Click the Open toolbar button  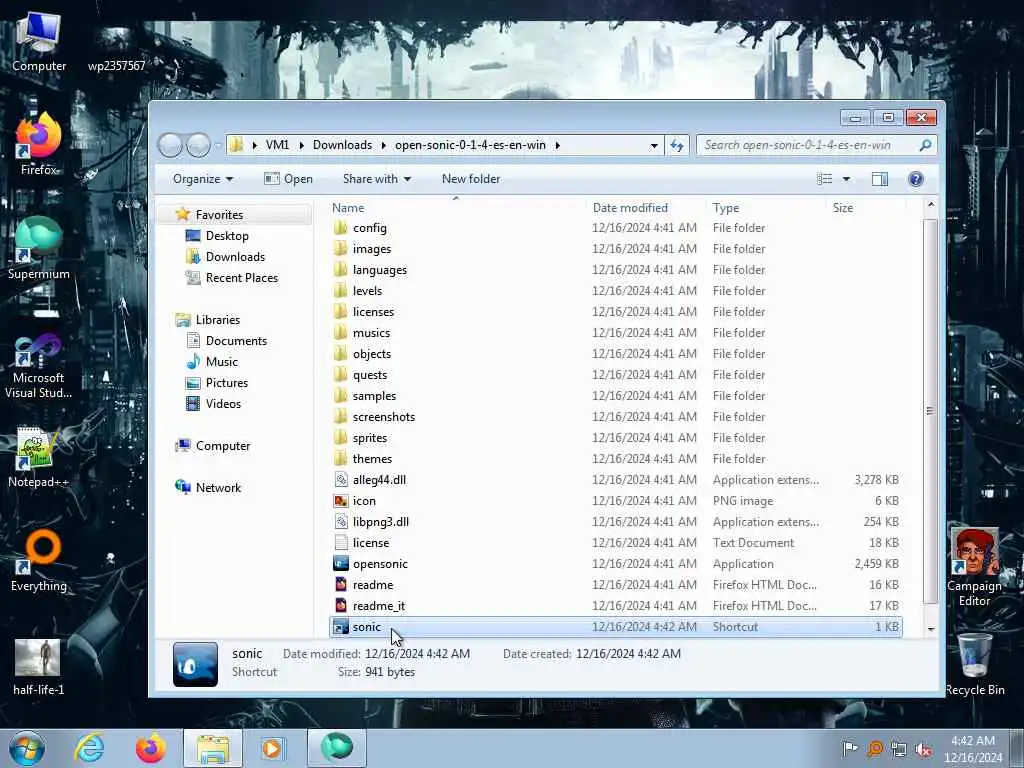pos(288,179)
